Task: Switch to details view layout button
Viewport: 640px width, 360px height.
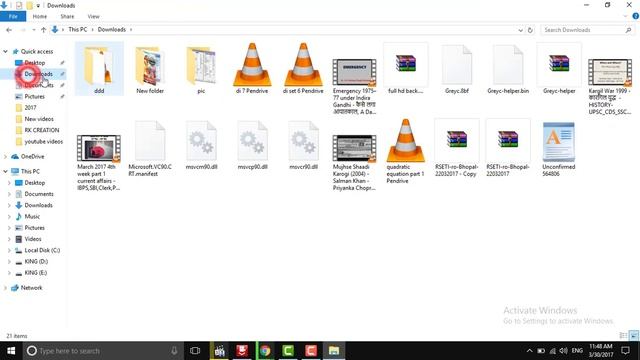Action: [623, 336]
